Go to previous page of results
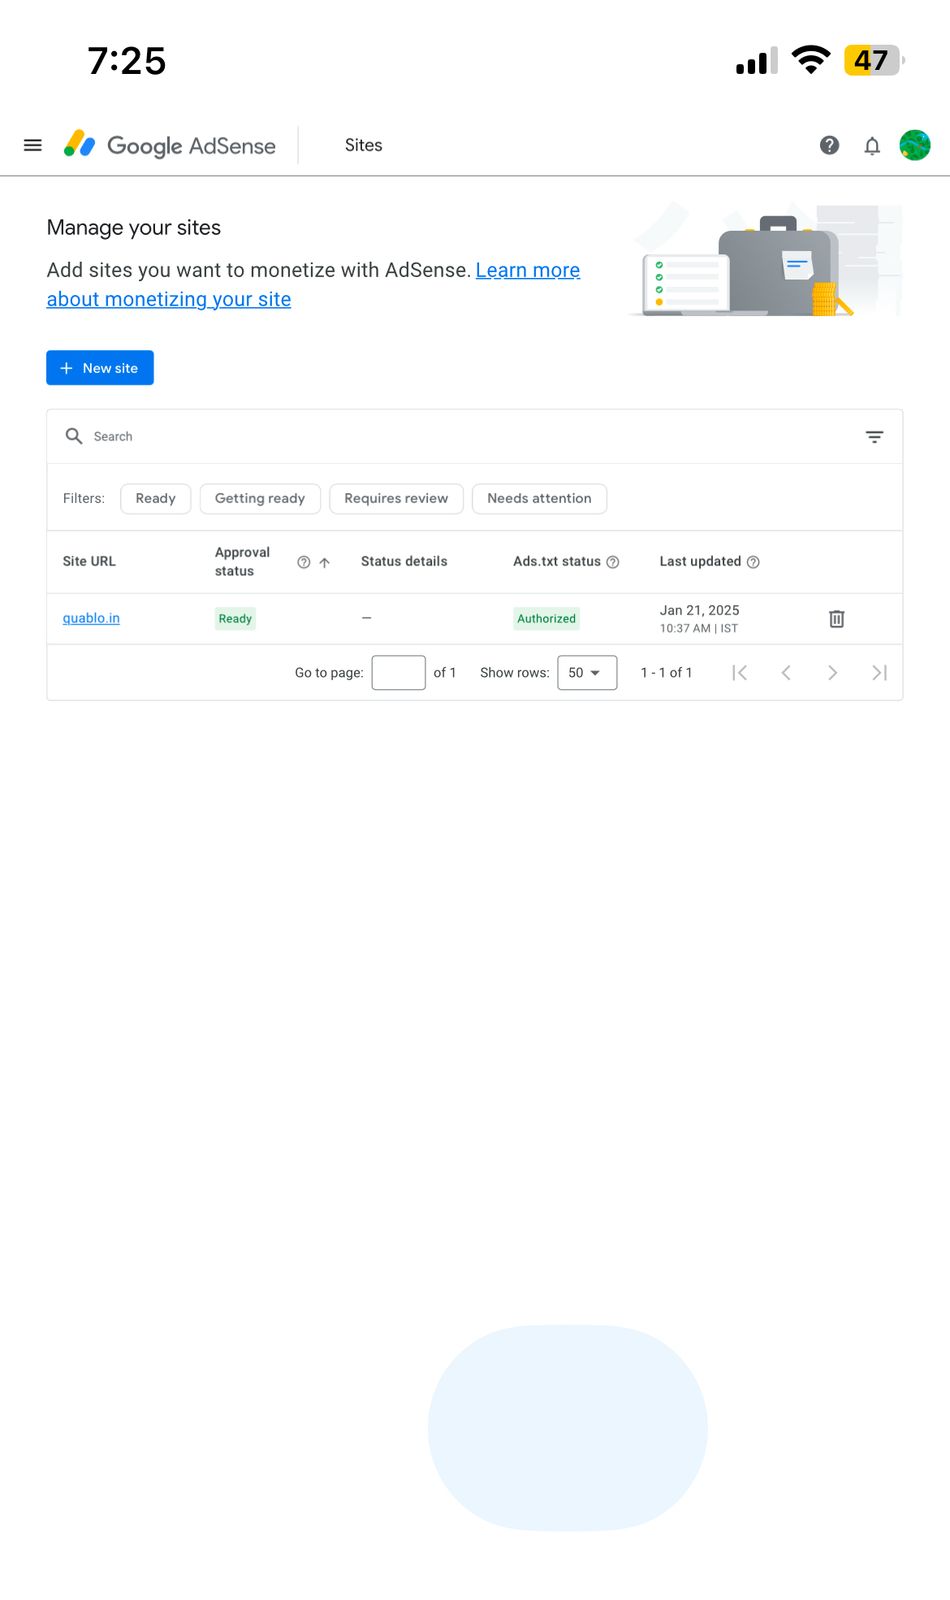Image resolution: width=950 pixels, height=1600 pixels. [786, 673]
